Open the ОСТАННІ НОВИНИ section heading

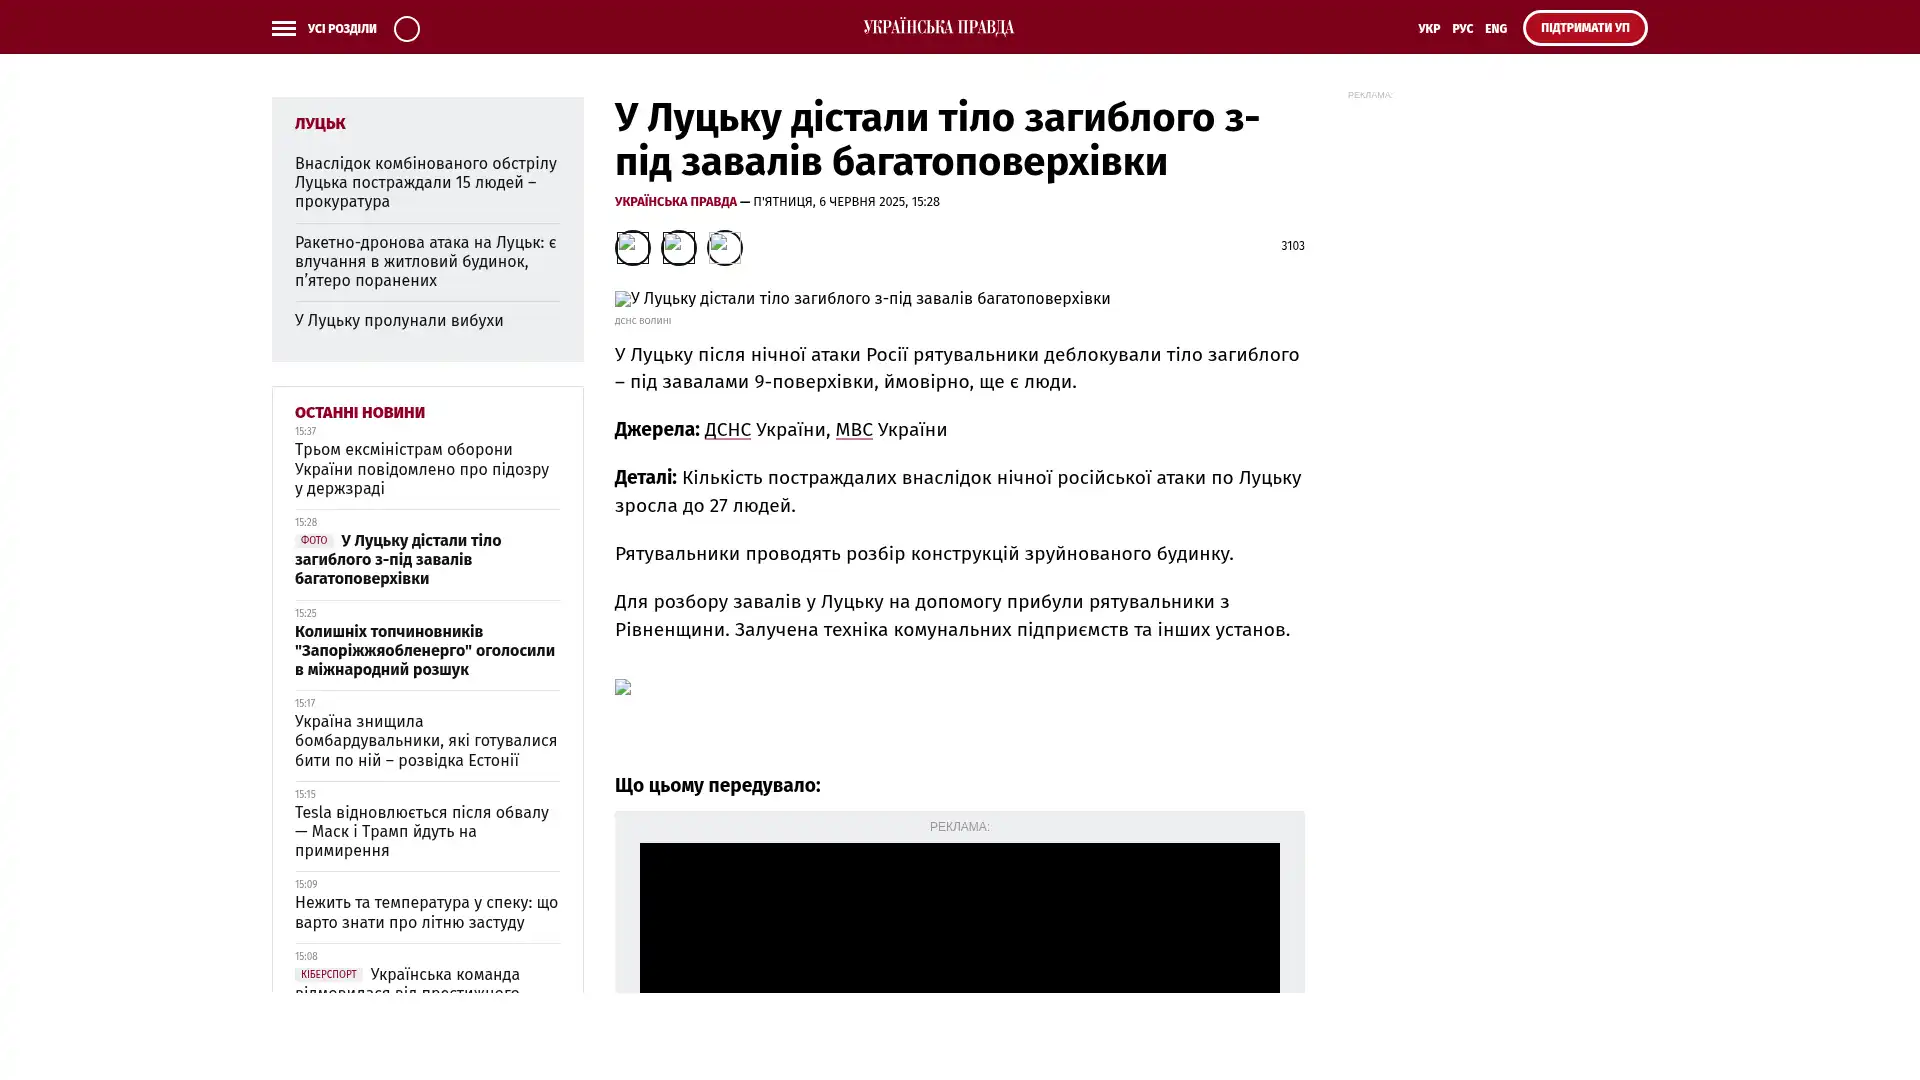(x=359, y=413)
